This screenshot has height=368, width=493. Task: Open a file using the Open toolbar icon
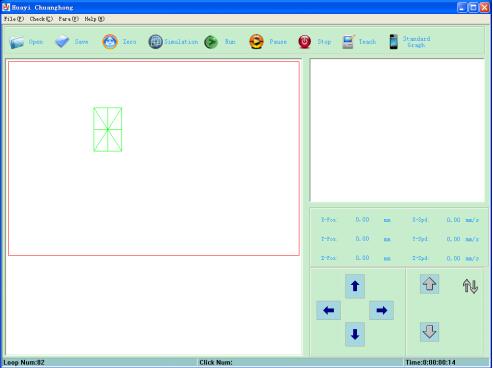pos(17,42)
